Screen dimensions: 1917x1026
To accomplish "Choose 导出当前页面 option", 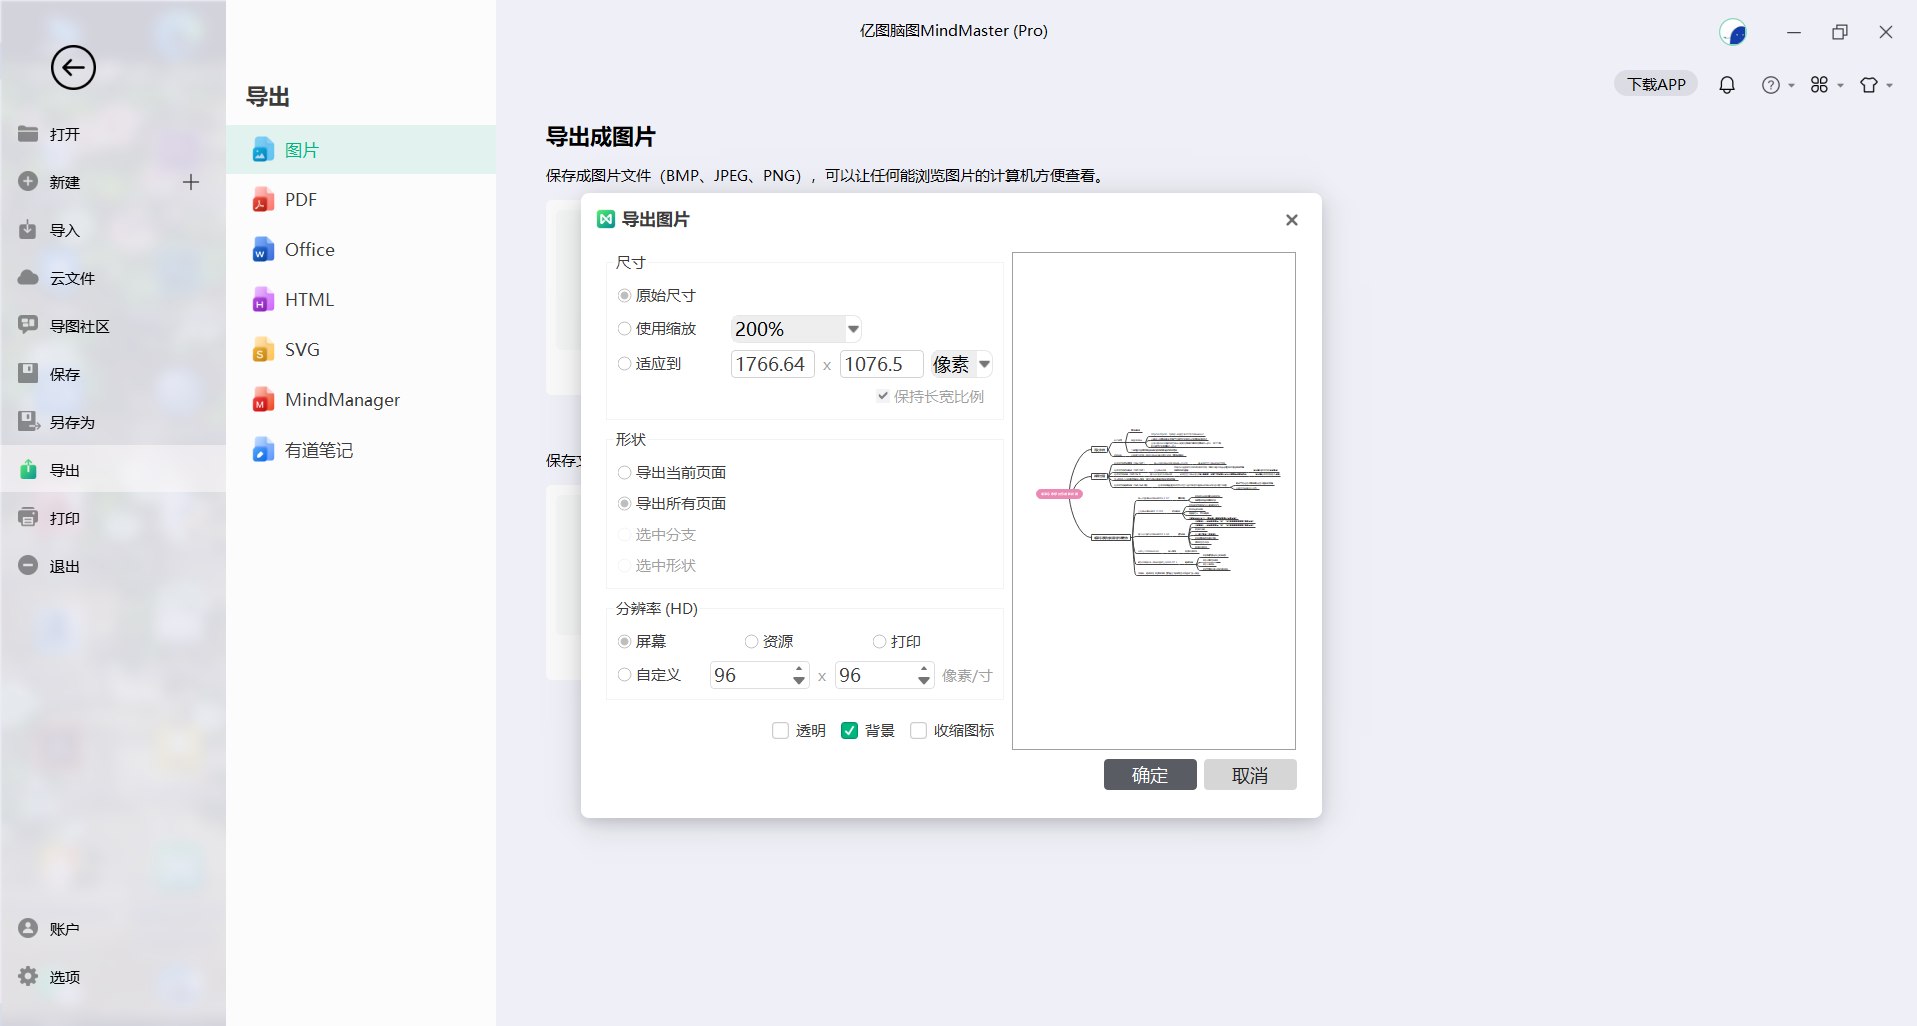I will tap(624, 473).
